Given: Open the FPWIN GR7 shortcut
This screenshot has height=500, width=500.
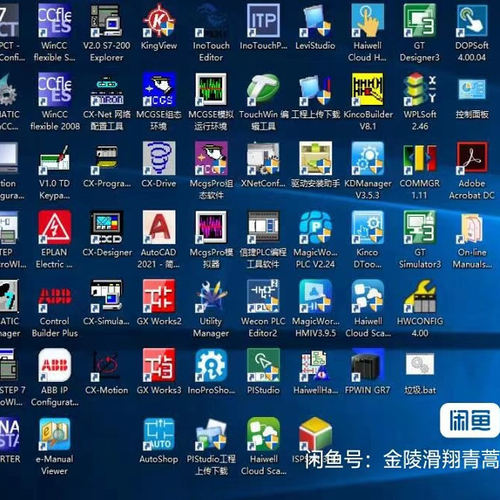Looking at the screenshot, I should click(368, 365).
